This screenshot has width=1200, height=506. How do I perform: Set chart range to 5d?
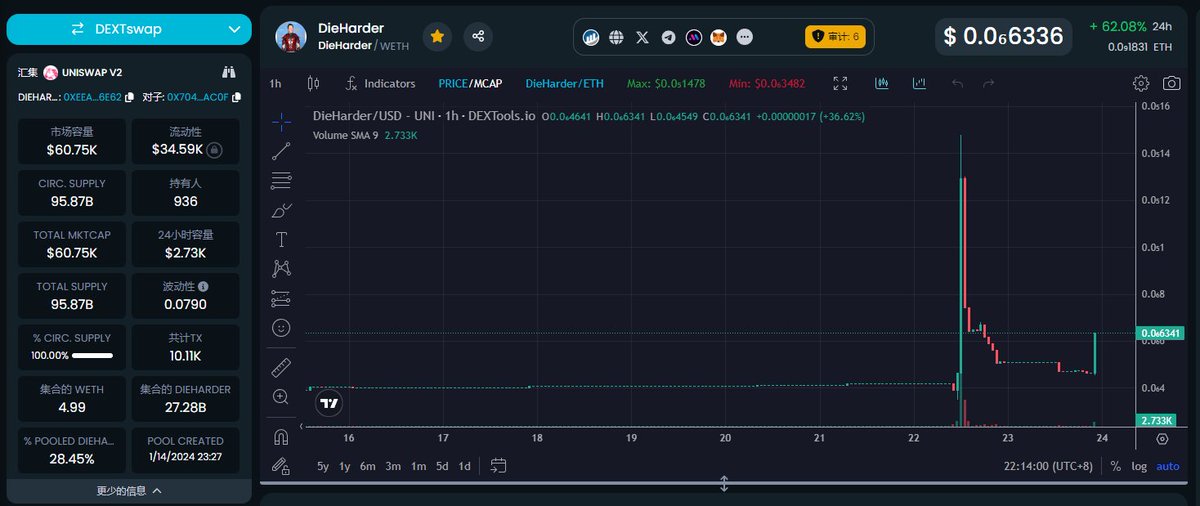click(442, 466)
